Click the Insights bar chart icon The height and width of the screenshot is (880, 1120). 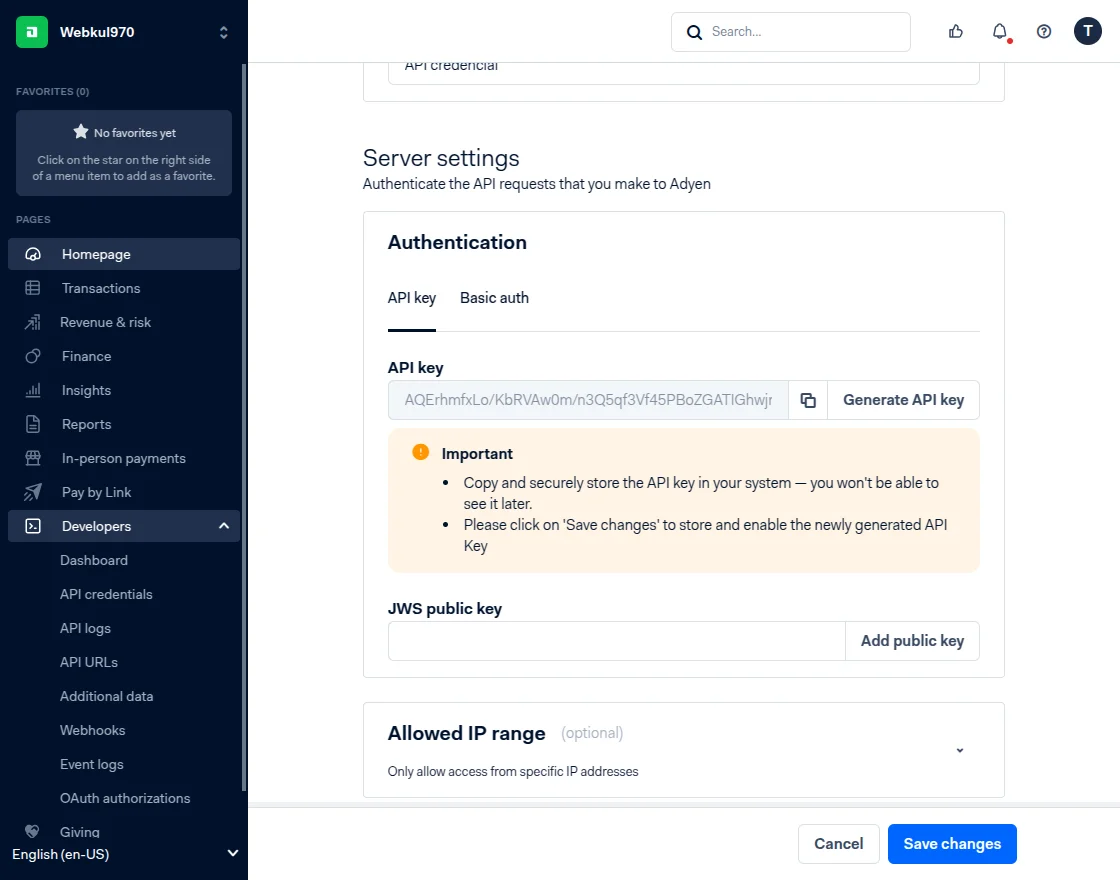point(33,390)
